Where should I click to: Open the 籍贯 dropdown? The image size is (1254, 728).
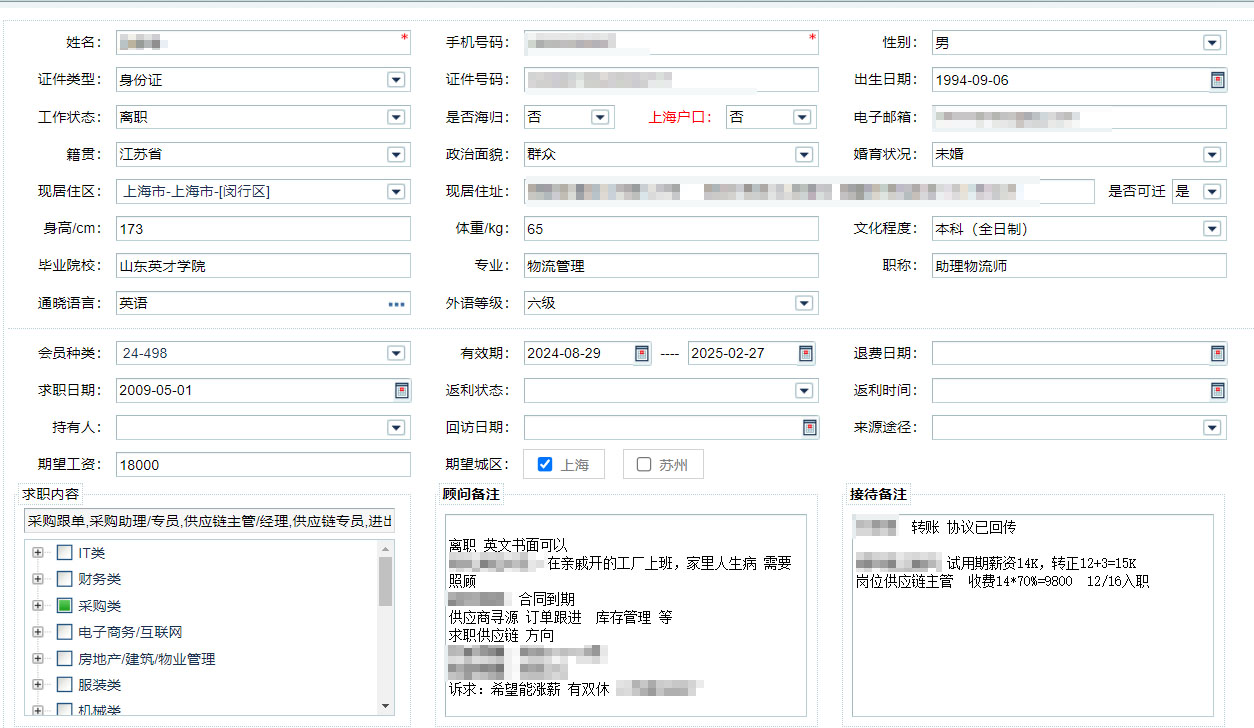pyautogui.click(x=396, y=155)
